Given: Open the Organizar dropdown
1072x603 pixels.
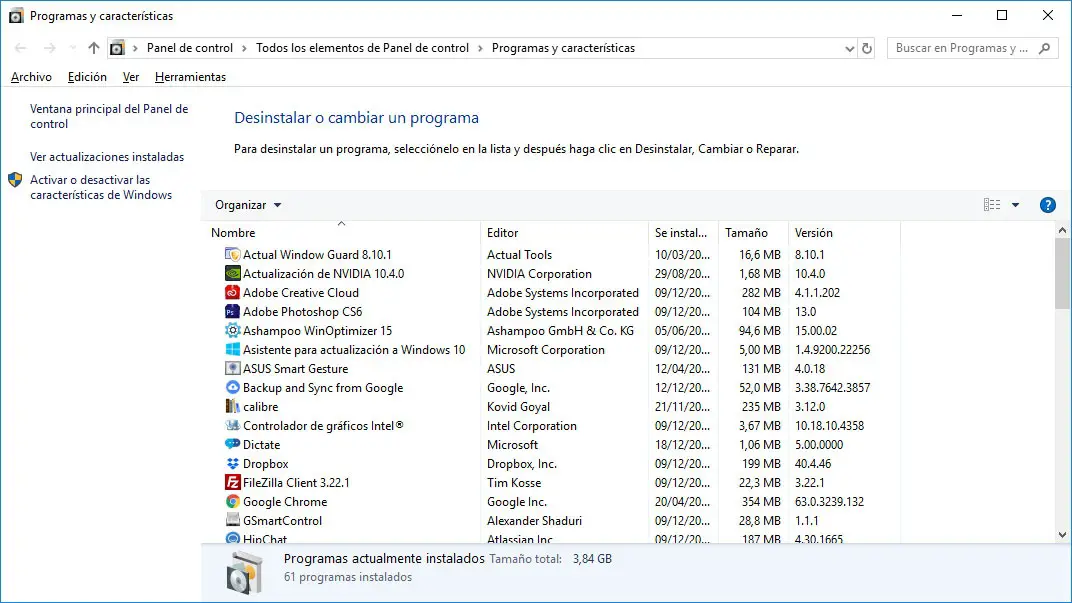Looking at the screenshot, I should [247, 205].
